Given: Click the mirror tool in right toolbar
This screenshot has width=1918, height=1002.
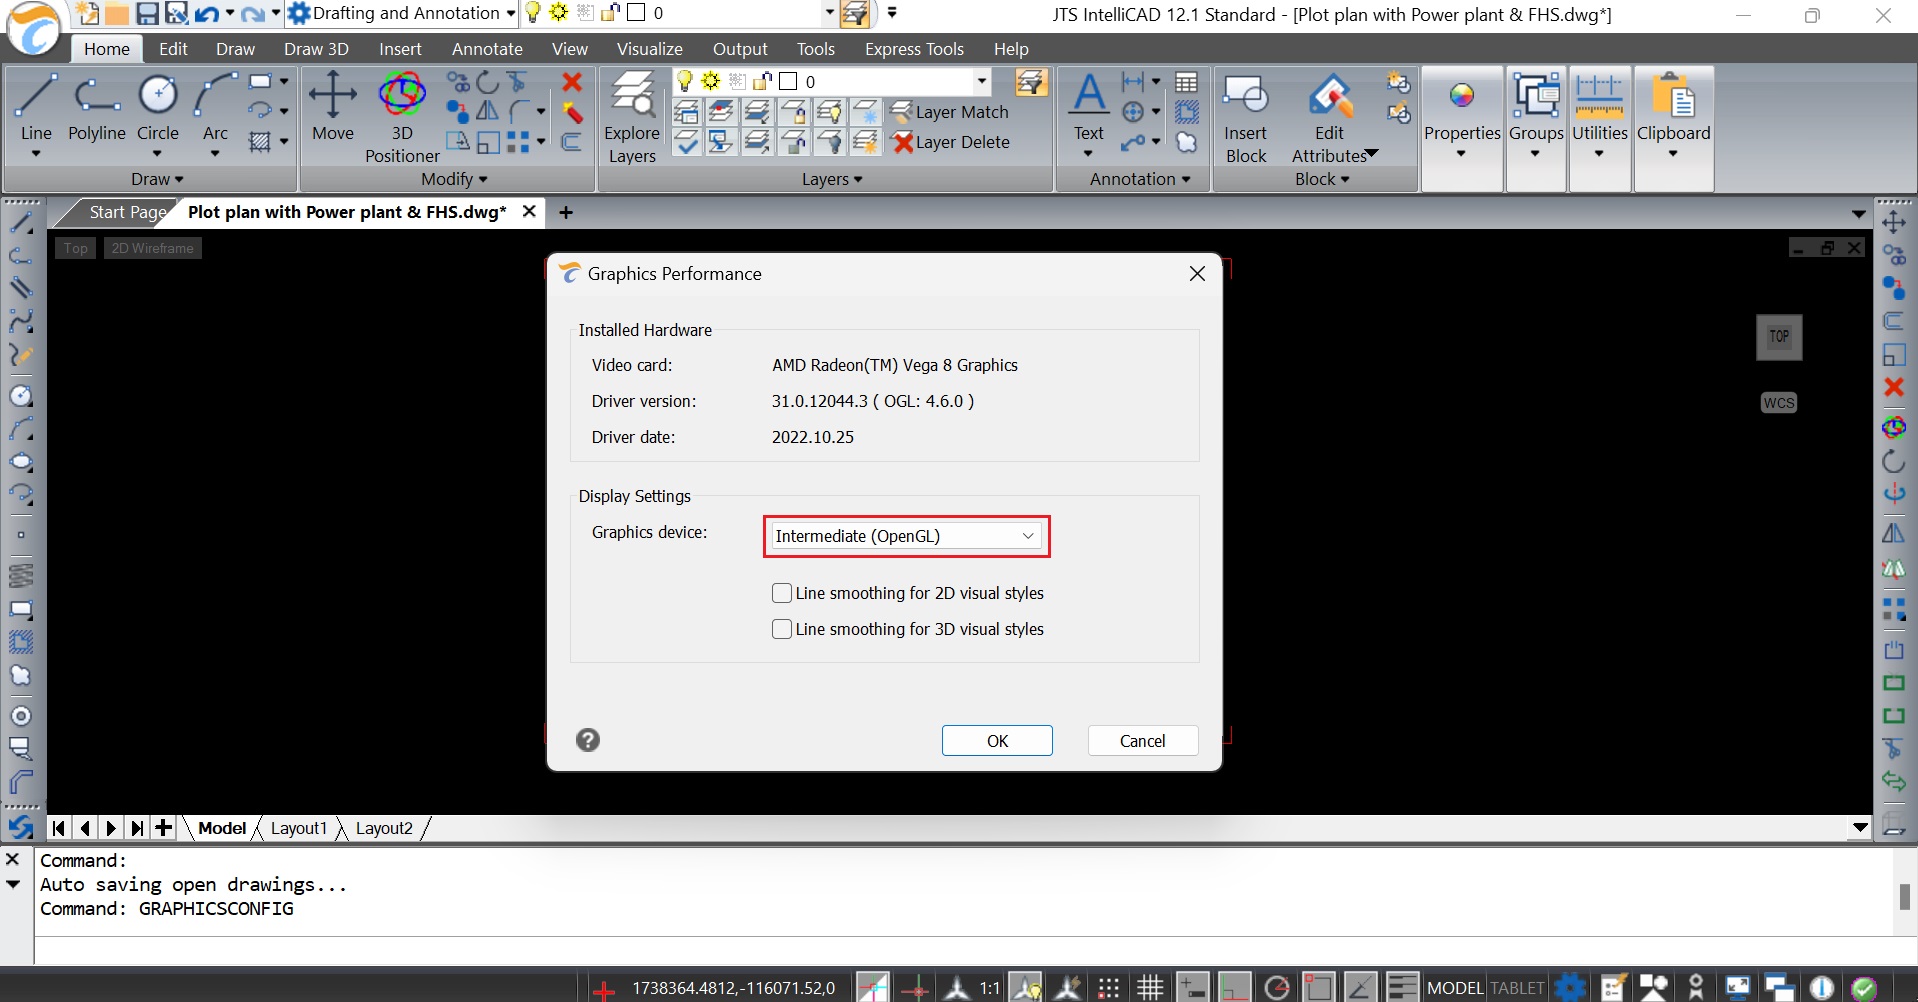Looking at the screenshot, I should tap(1894, 534).
